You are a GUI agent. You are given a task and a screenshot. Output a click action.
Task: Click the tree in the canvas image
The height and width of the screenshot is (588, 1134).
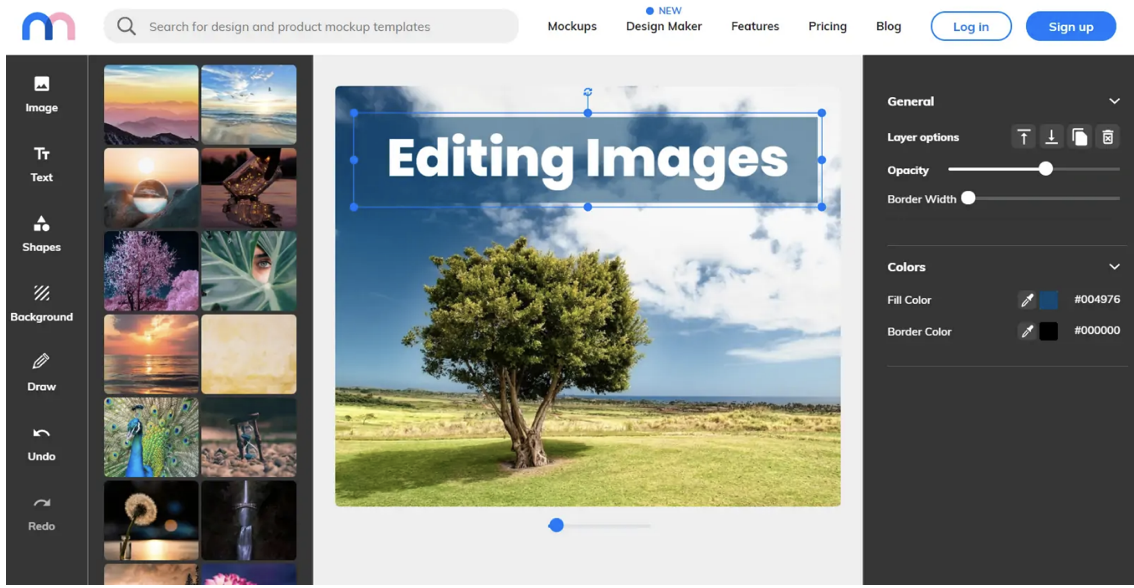tap(526, 351)
